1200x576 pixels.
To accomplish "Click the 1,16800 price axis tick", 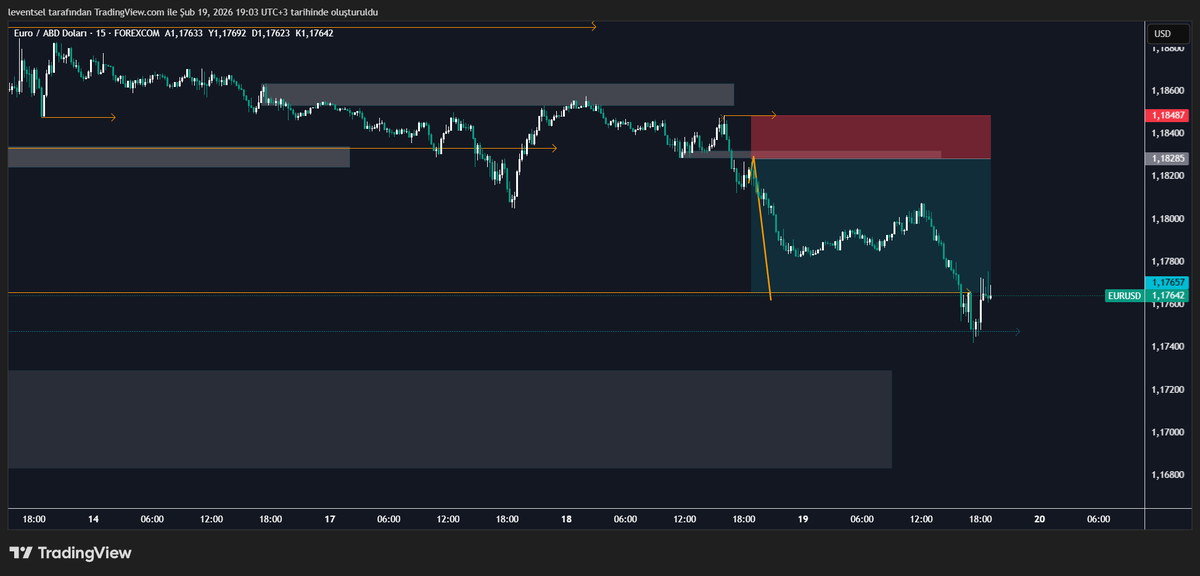I will [1167, 475].
